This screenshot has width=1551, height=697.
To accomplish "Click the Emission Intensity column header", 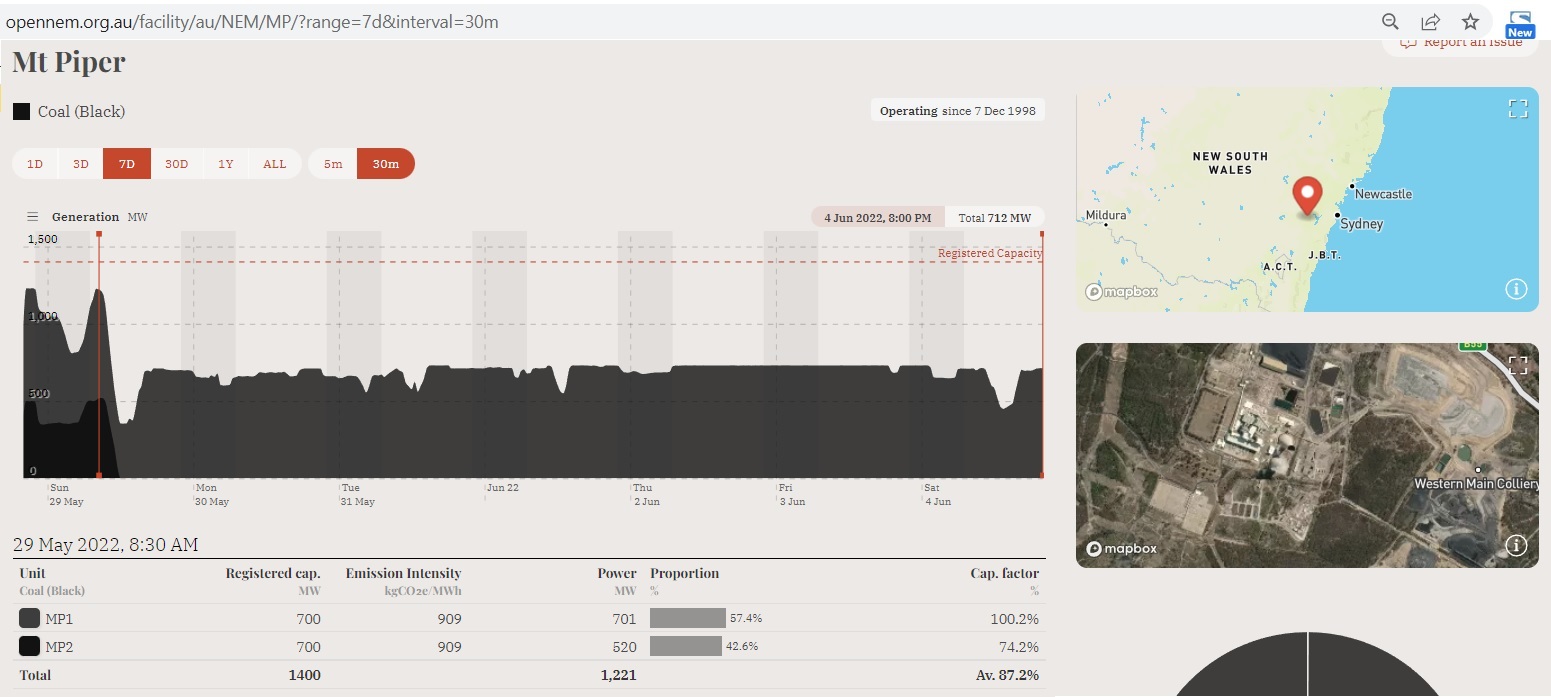I will click(403, 573).
